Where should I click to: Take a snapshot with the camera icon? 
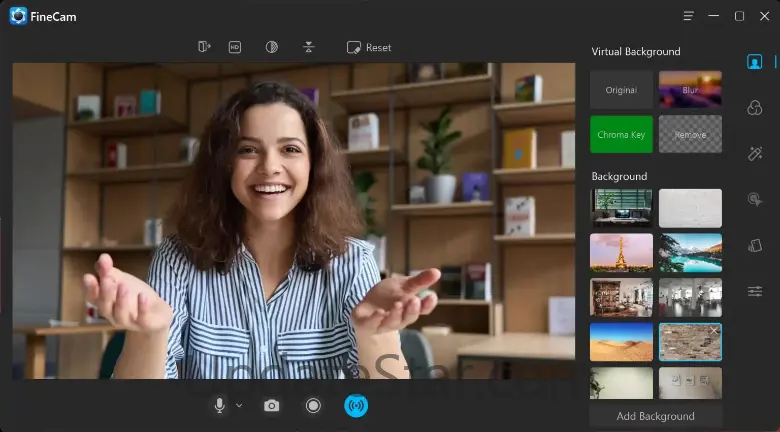coord(271,406)
